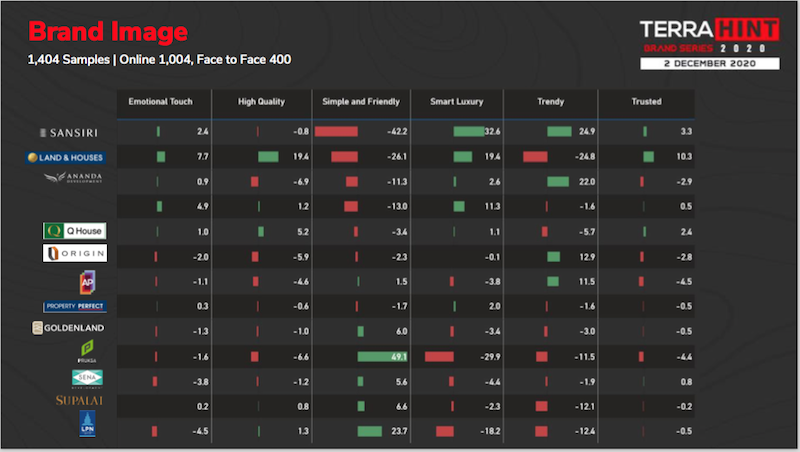Select the 32.6 Smart Luxury value
The image size is (800, 452).
point(492,132)
